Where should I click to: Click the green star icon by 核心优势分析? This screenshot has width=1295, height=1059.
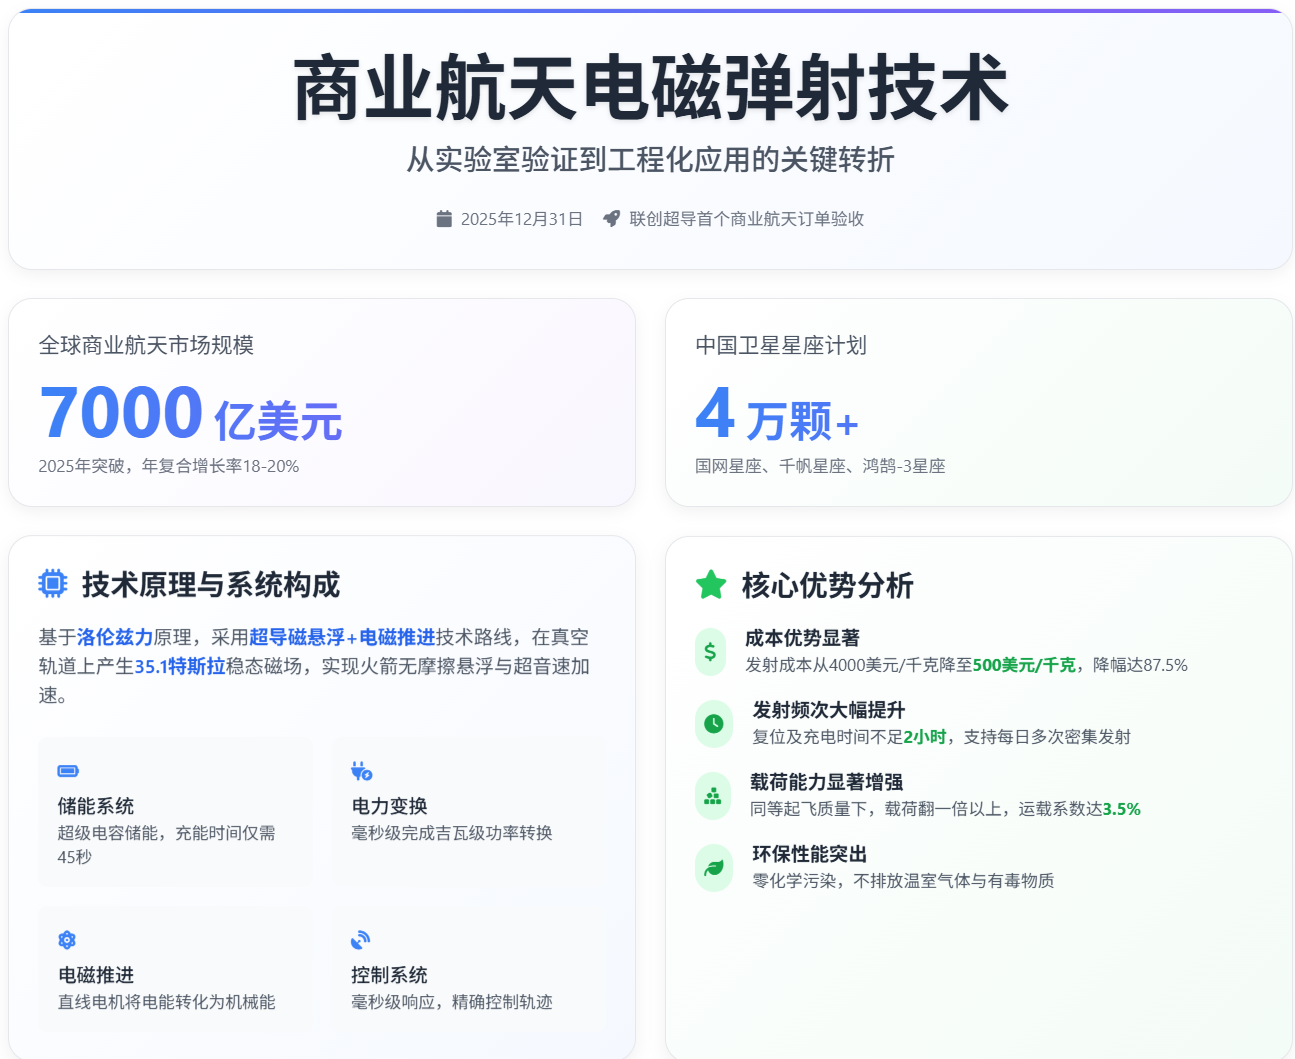pyautogui.click(x=711, y=585)
